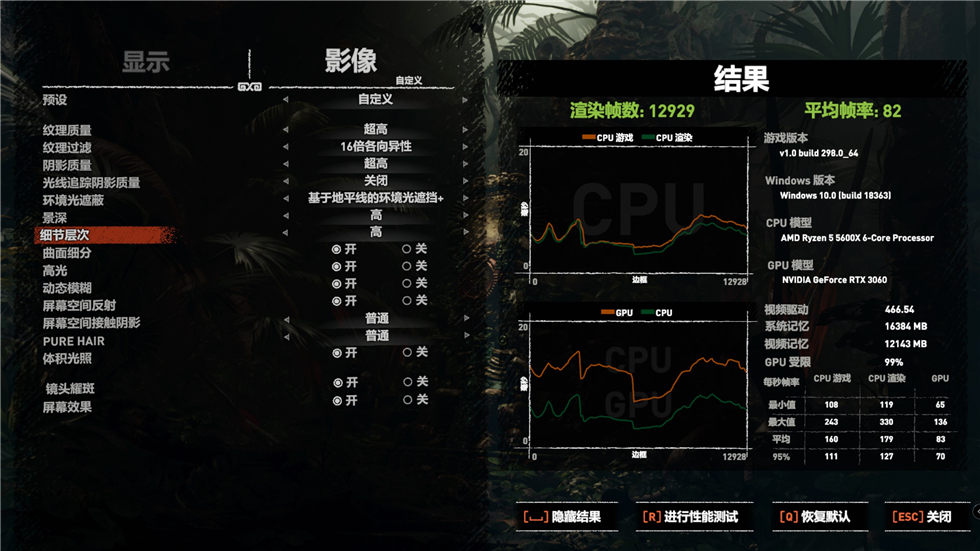The height and width of the screenshot is (551, 980).
Task: Close menu with [ESC] 关闭 button
Action: 927,517
